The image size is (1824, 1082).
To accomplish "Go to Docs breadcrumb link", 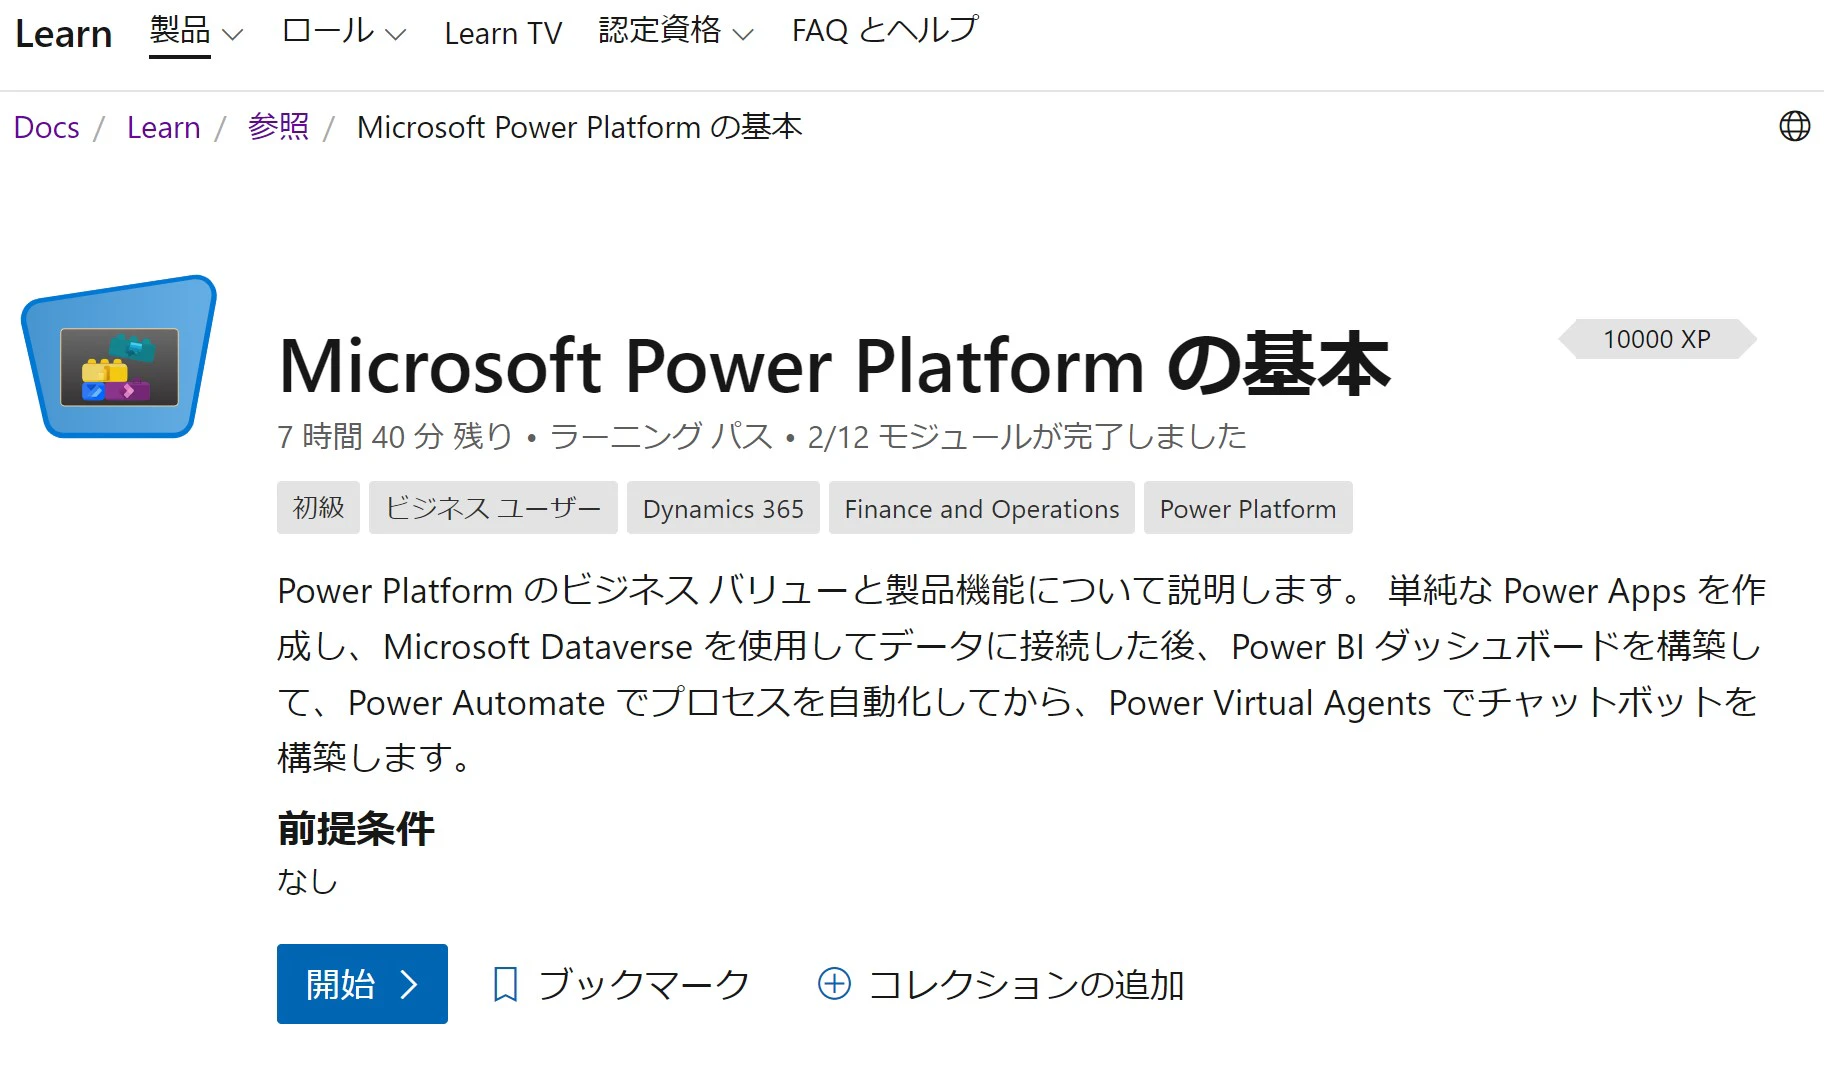I will tap(46, 128).
